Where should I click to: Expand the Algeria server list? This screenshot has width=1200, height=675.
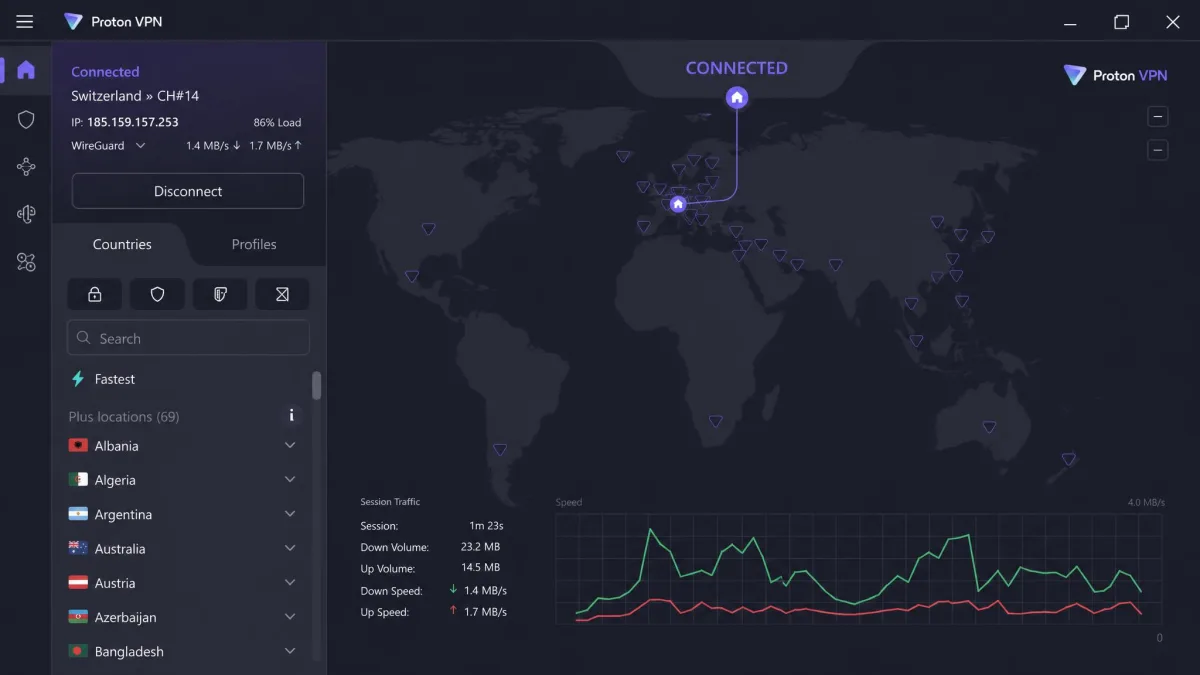point(290,480)
